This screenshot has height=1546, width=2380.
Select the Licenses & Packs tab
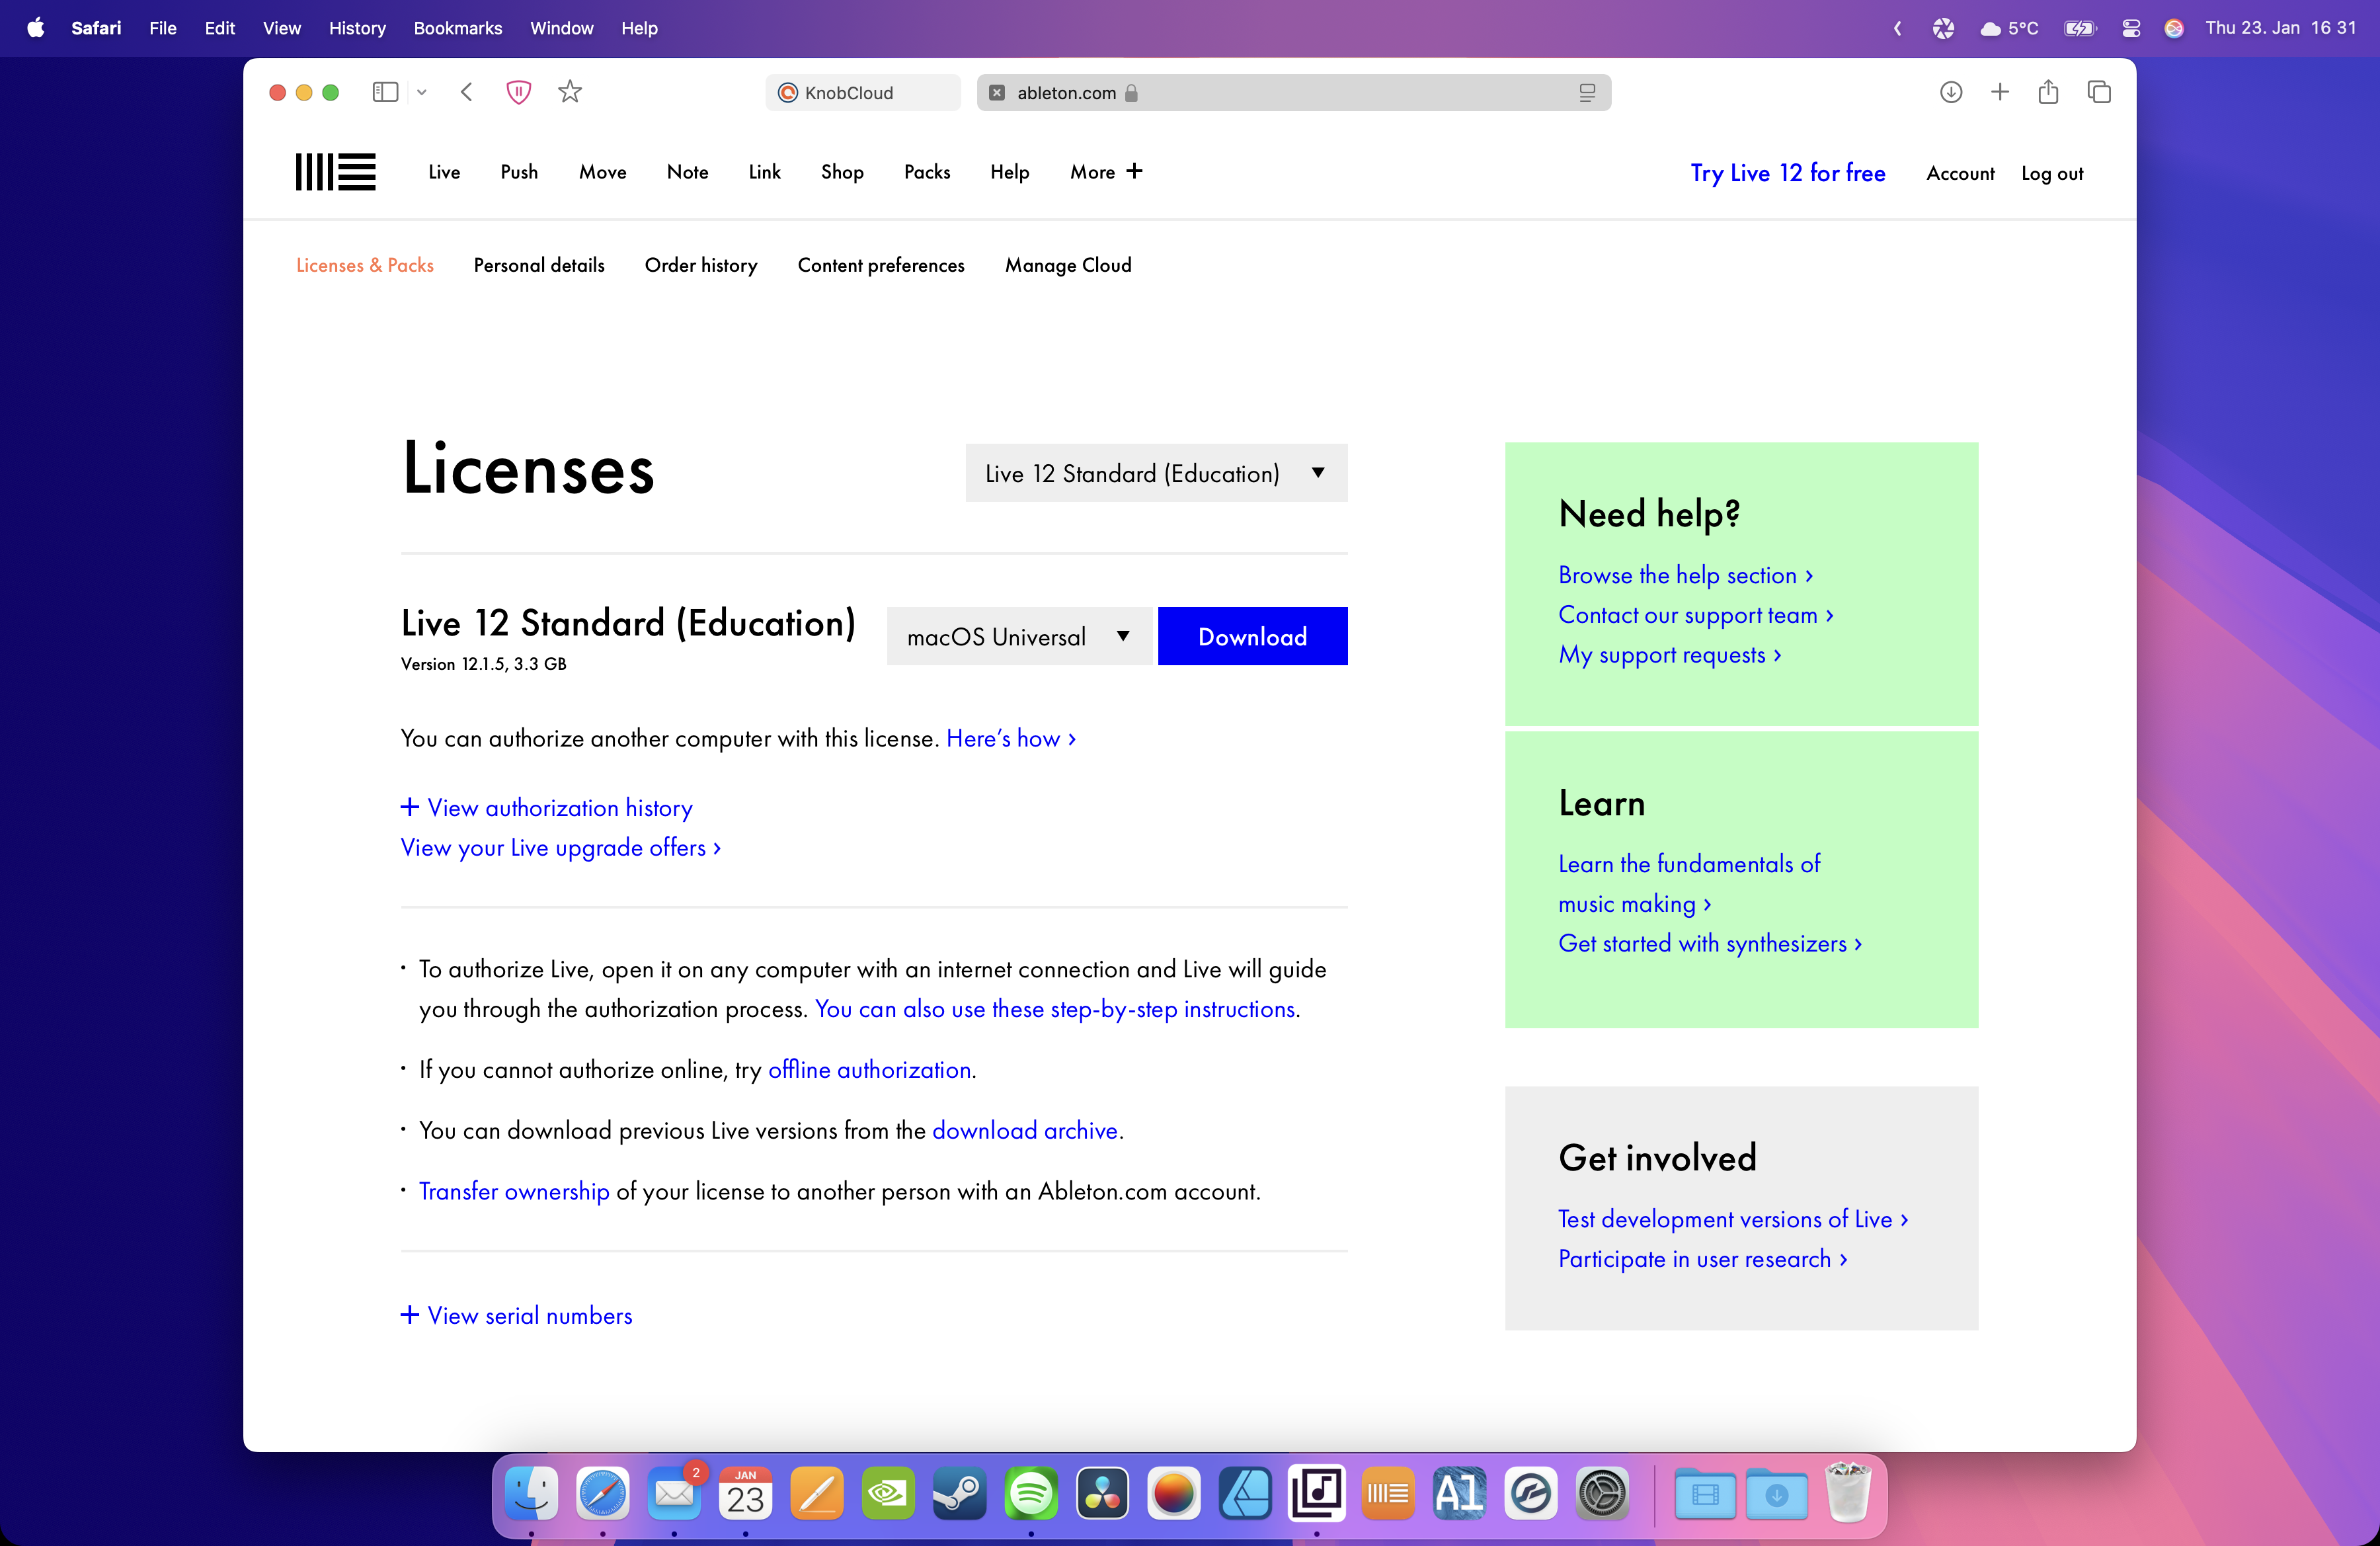(364, 265)
